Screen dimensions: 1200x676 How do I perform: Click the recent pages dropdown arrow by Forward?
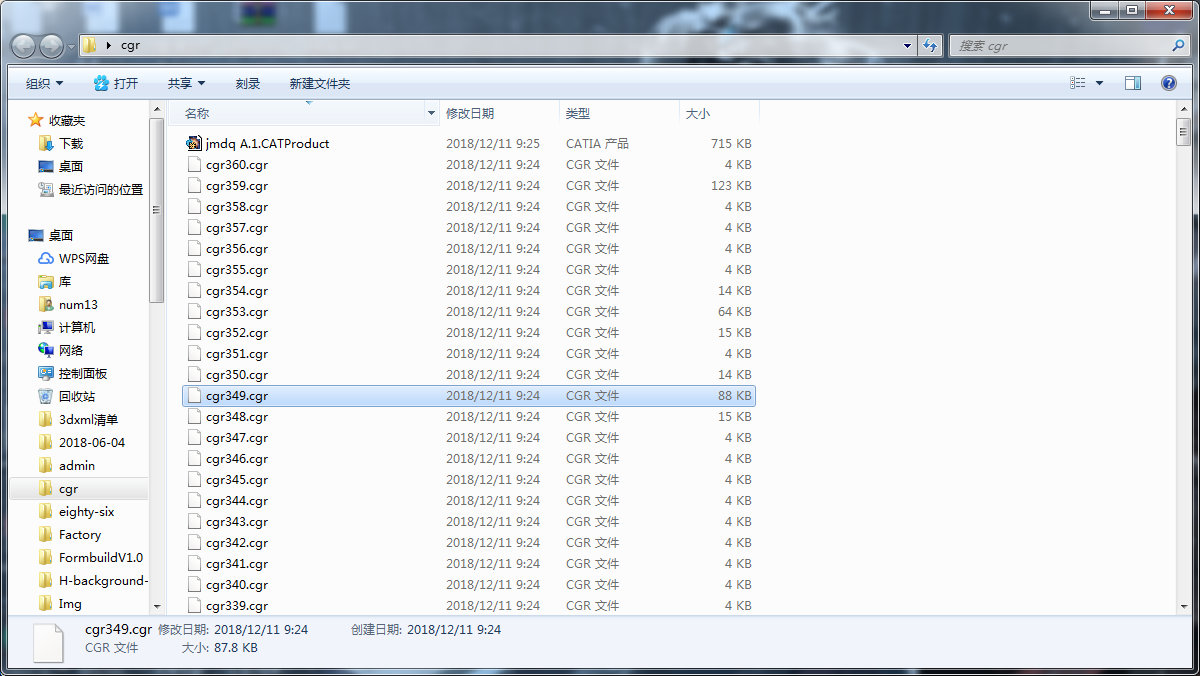[71, 47]
